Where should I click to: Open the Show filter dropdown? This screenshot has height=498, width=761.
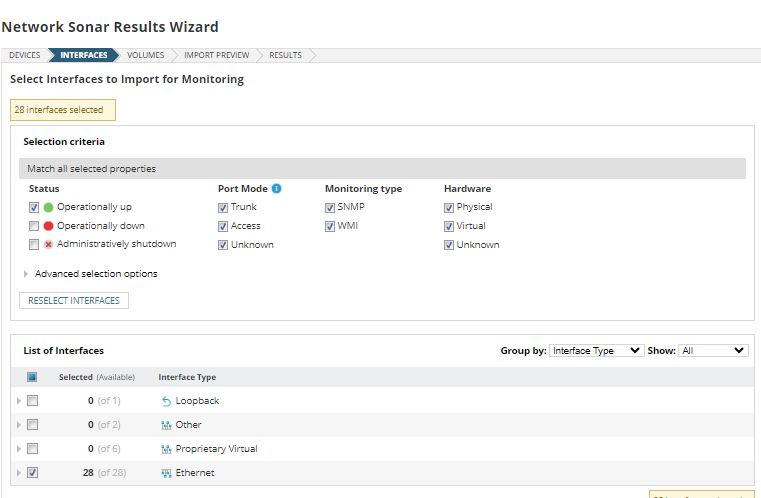(x=712, y=351)
